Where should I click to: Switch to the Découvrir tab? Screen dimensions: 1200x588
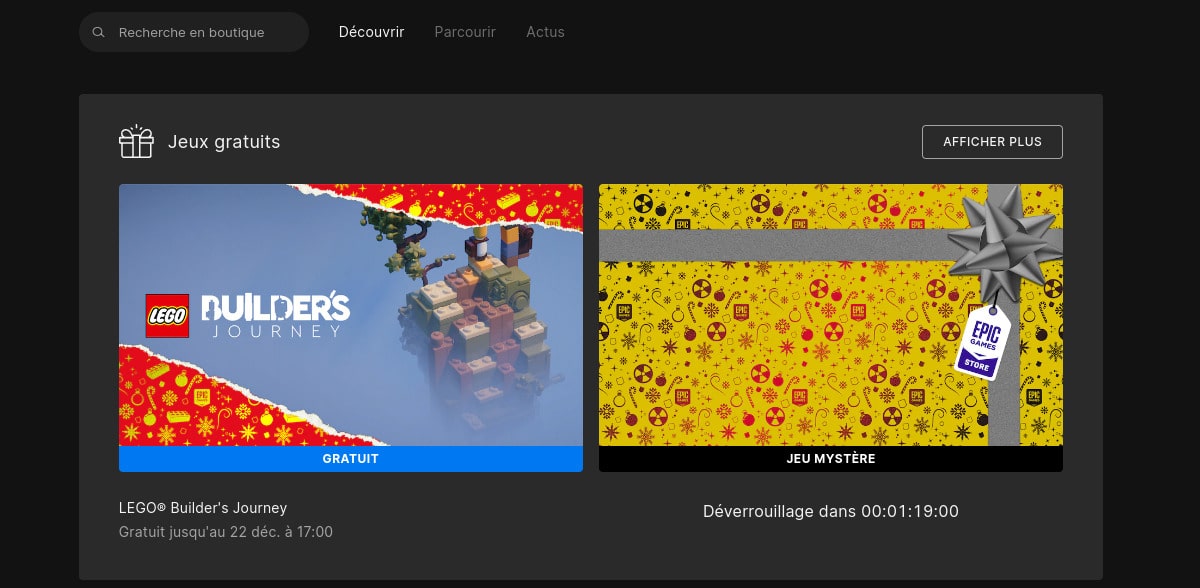click(x=371, y=31)
